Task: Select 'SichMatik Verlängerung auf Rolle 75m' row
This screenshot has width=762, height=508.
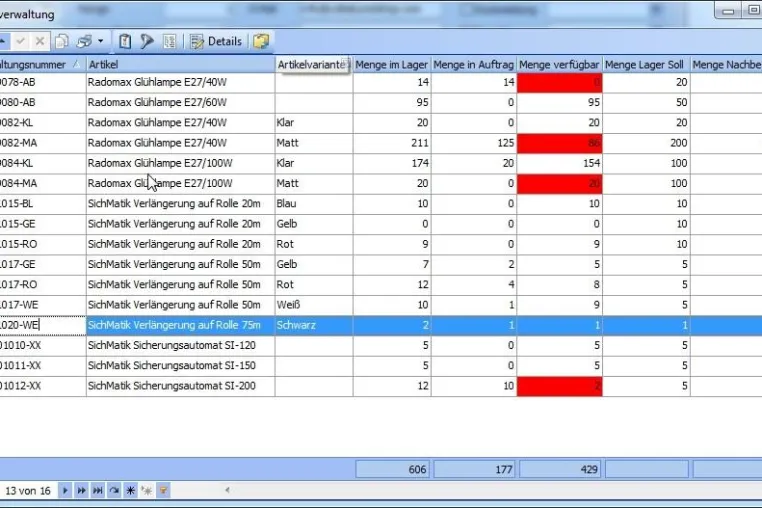Action: tap(381, 325)
